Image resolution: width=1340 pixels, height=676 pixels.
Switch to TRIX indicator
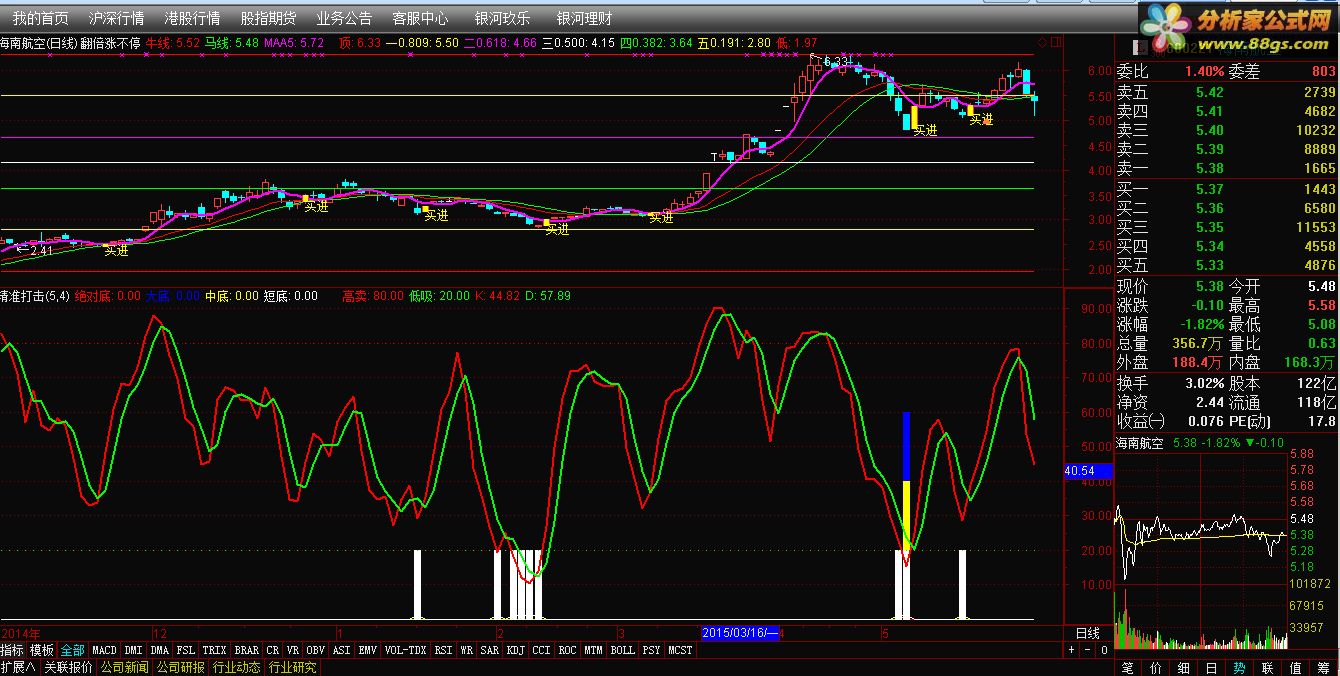(214, 650)
